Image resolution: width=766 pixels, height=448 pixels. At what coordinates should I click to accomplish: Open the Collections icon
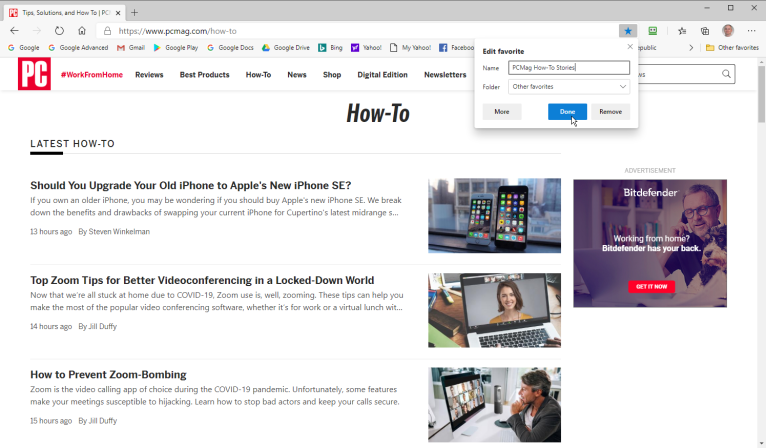click(x=704, y=31)
